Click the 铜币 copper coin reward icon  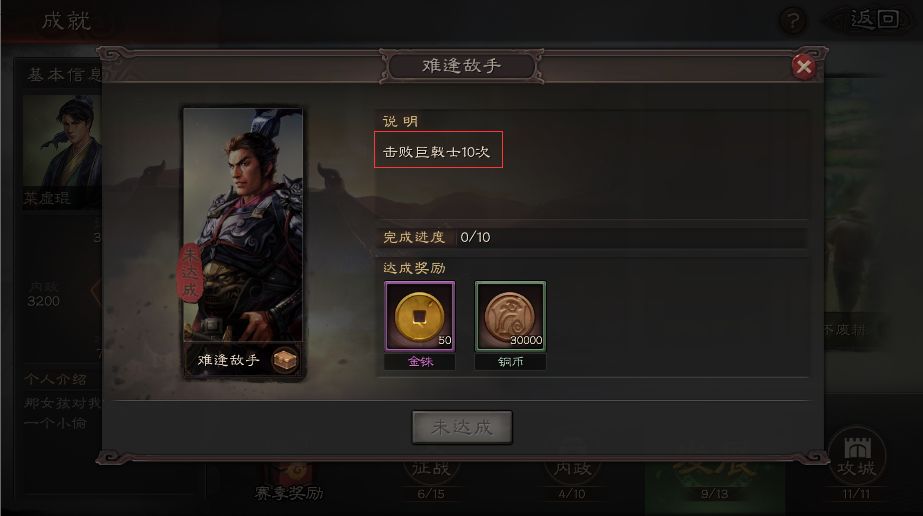click(x=510, y=316)
